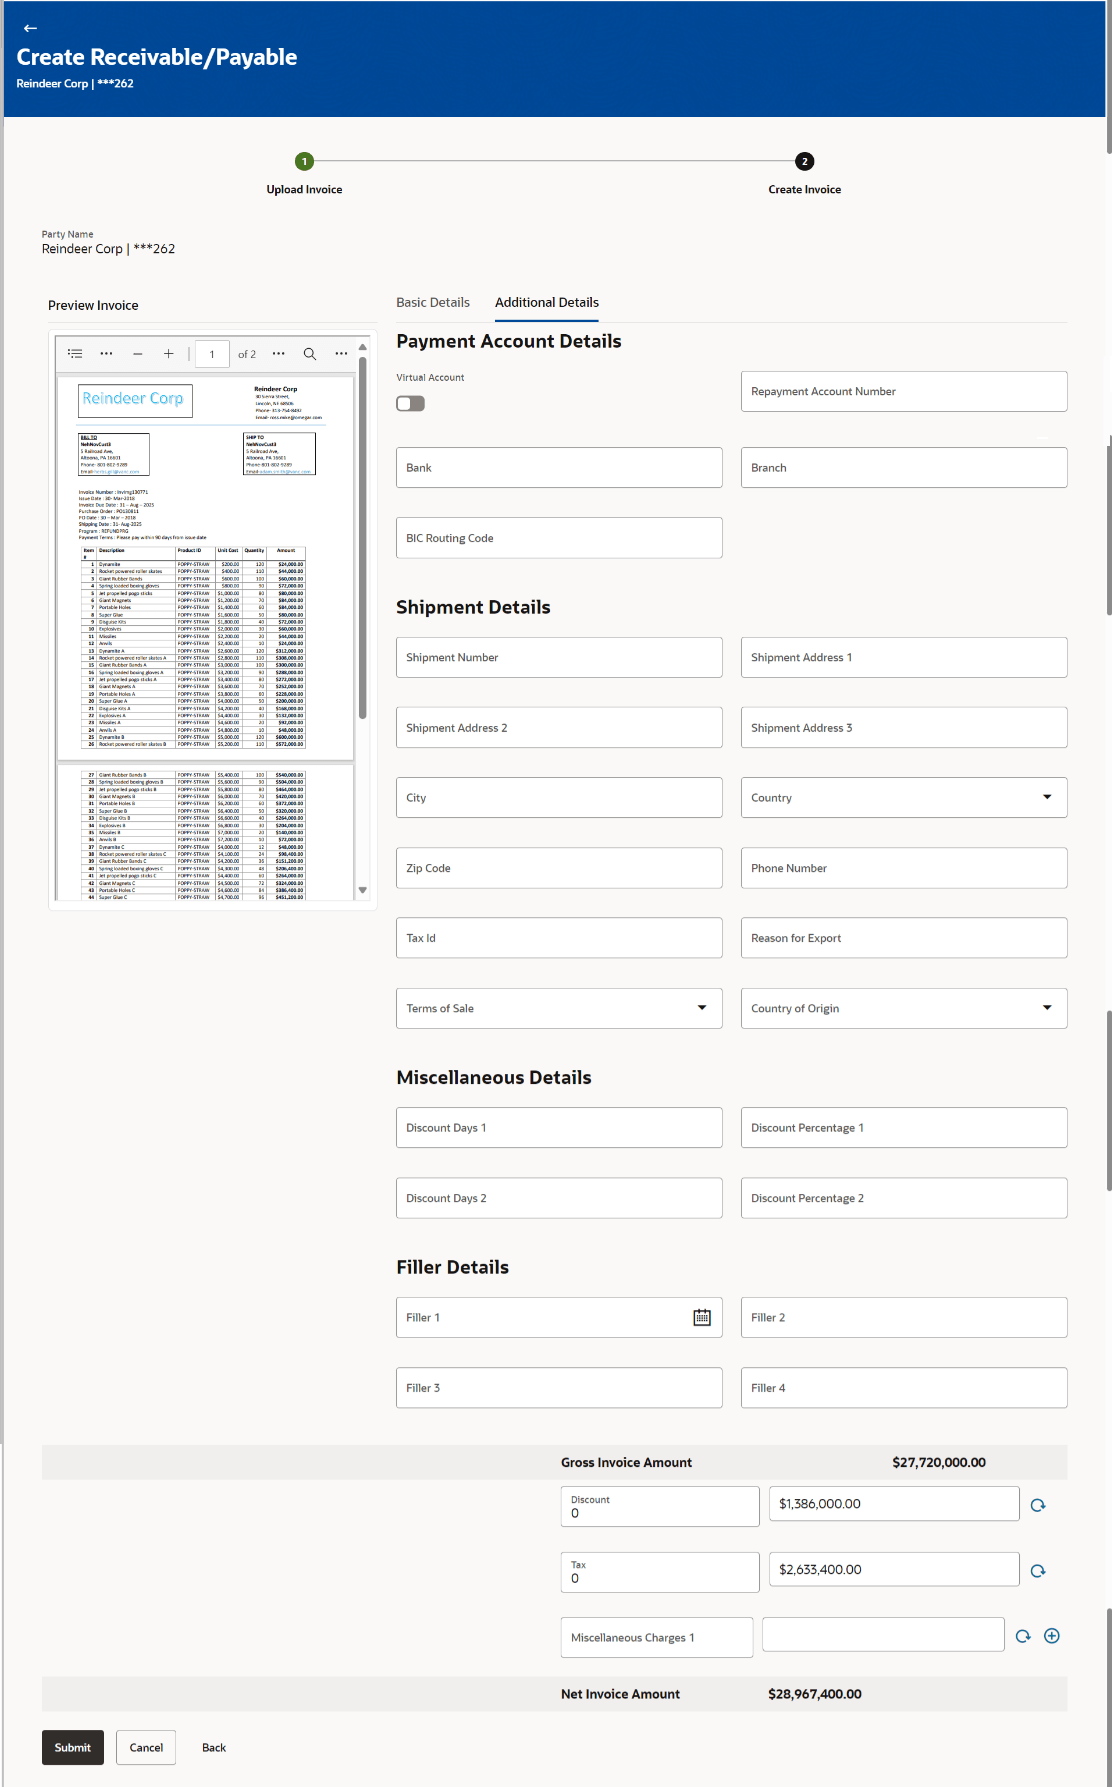
Task: Switch to the Basic Details tab
Action: (433, 302)
